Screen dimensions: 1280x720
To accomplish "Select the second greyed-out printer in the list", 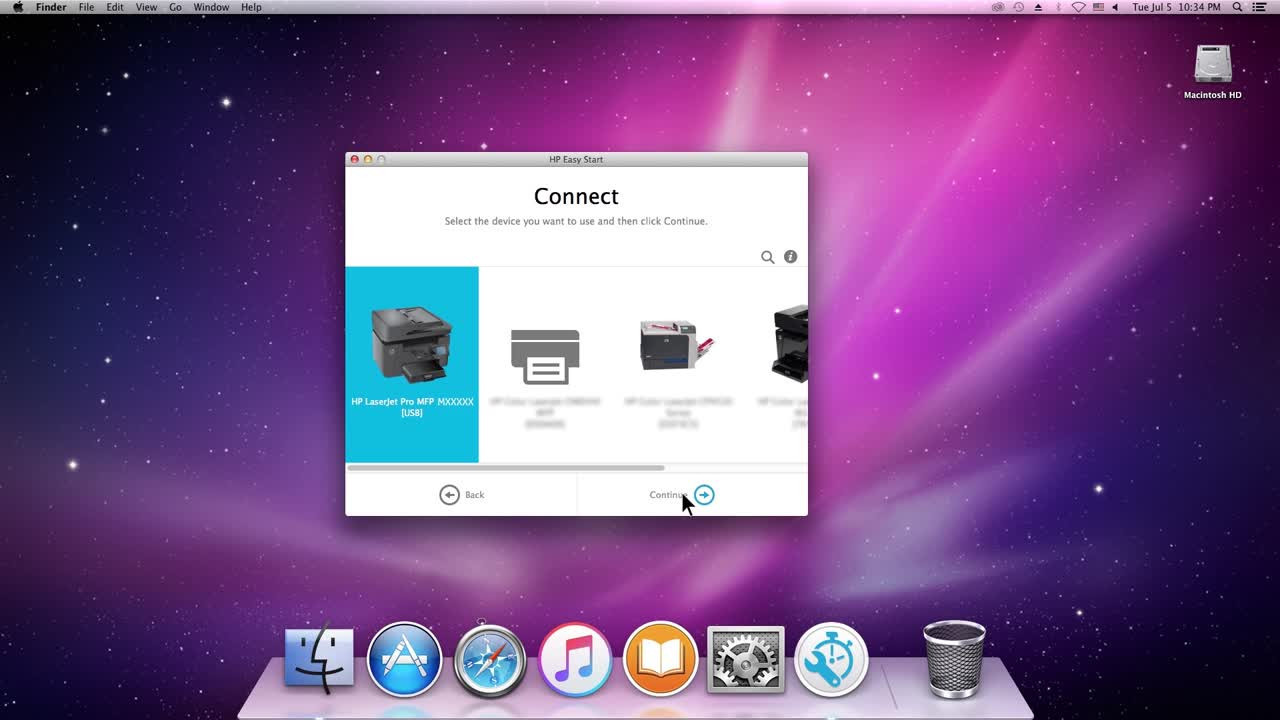I will 545,364.
